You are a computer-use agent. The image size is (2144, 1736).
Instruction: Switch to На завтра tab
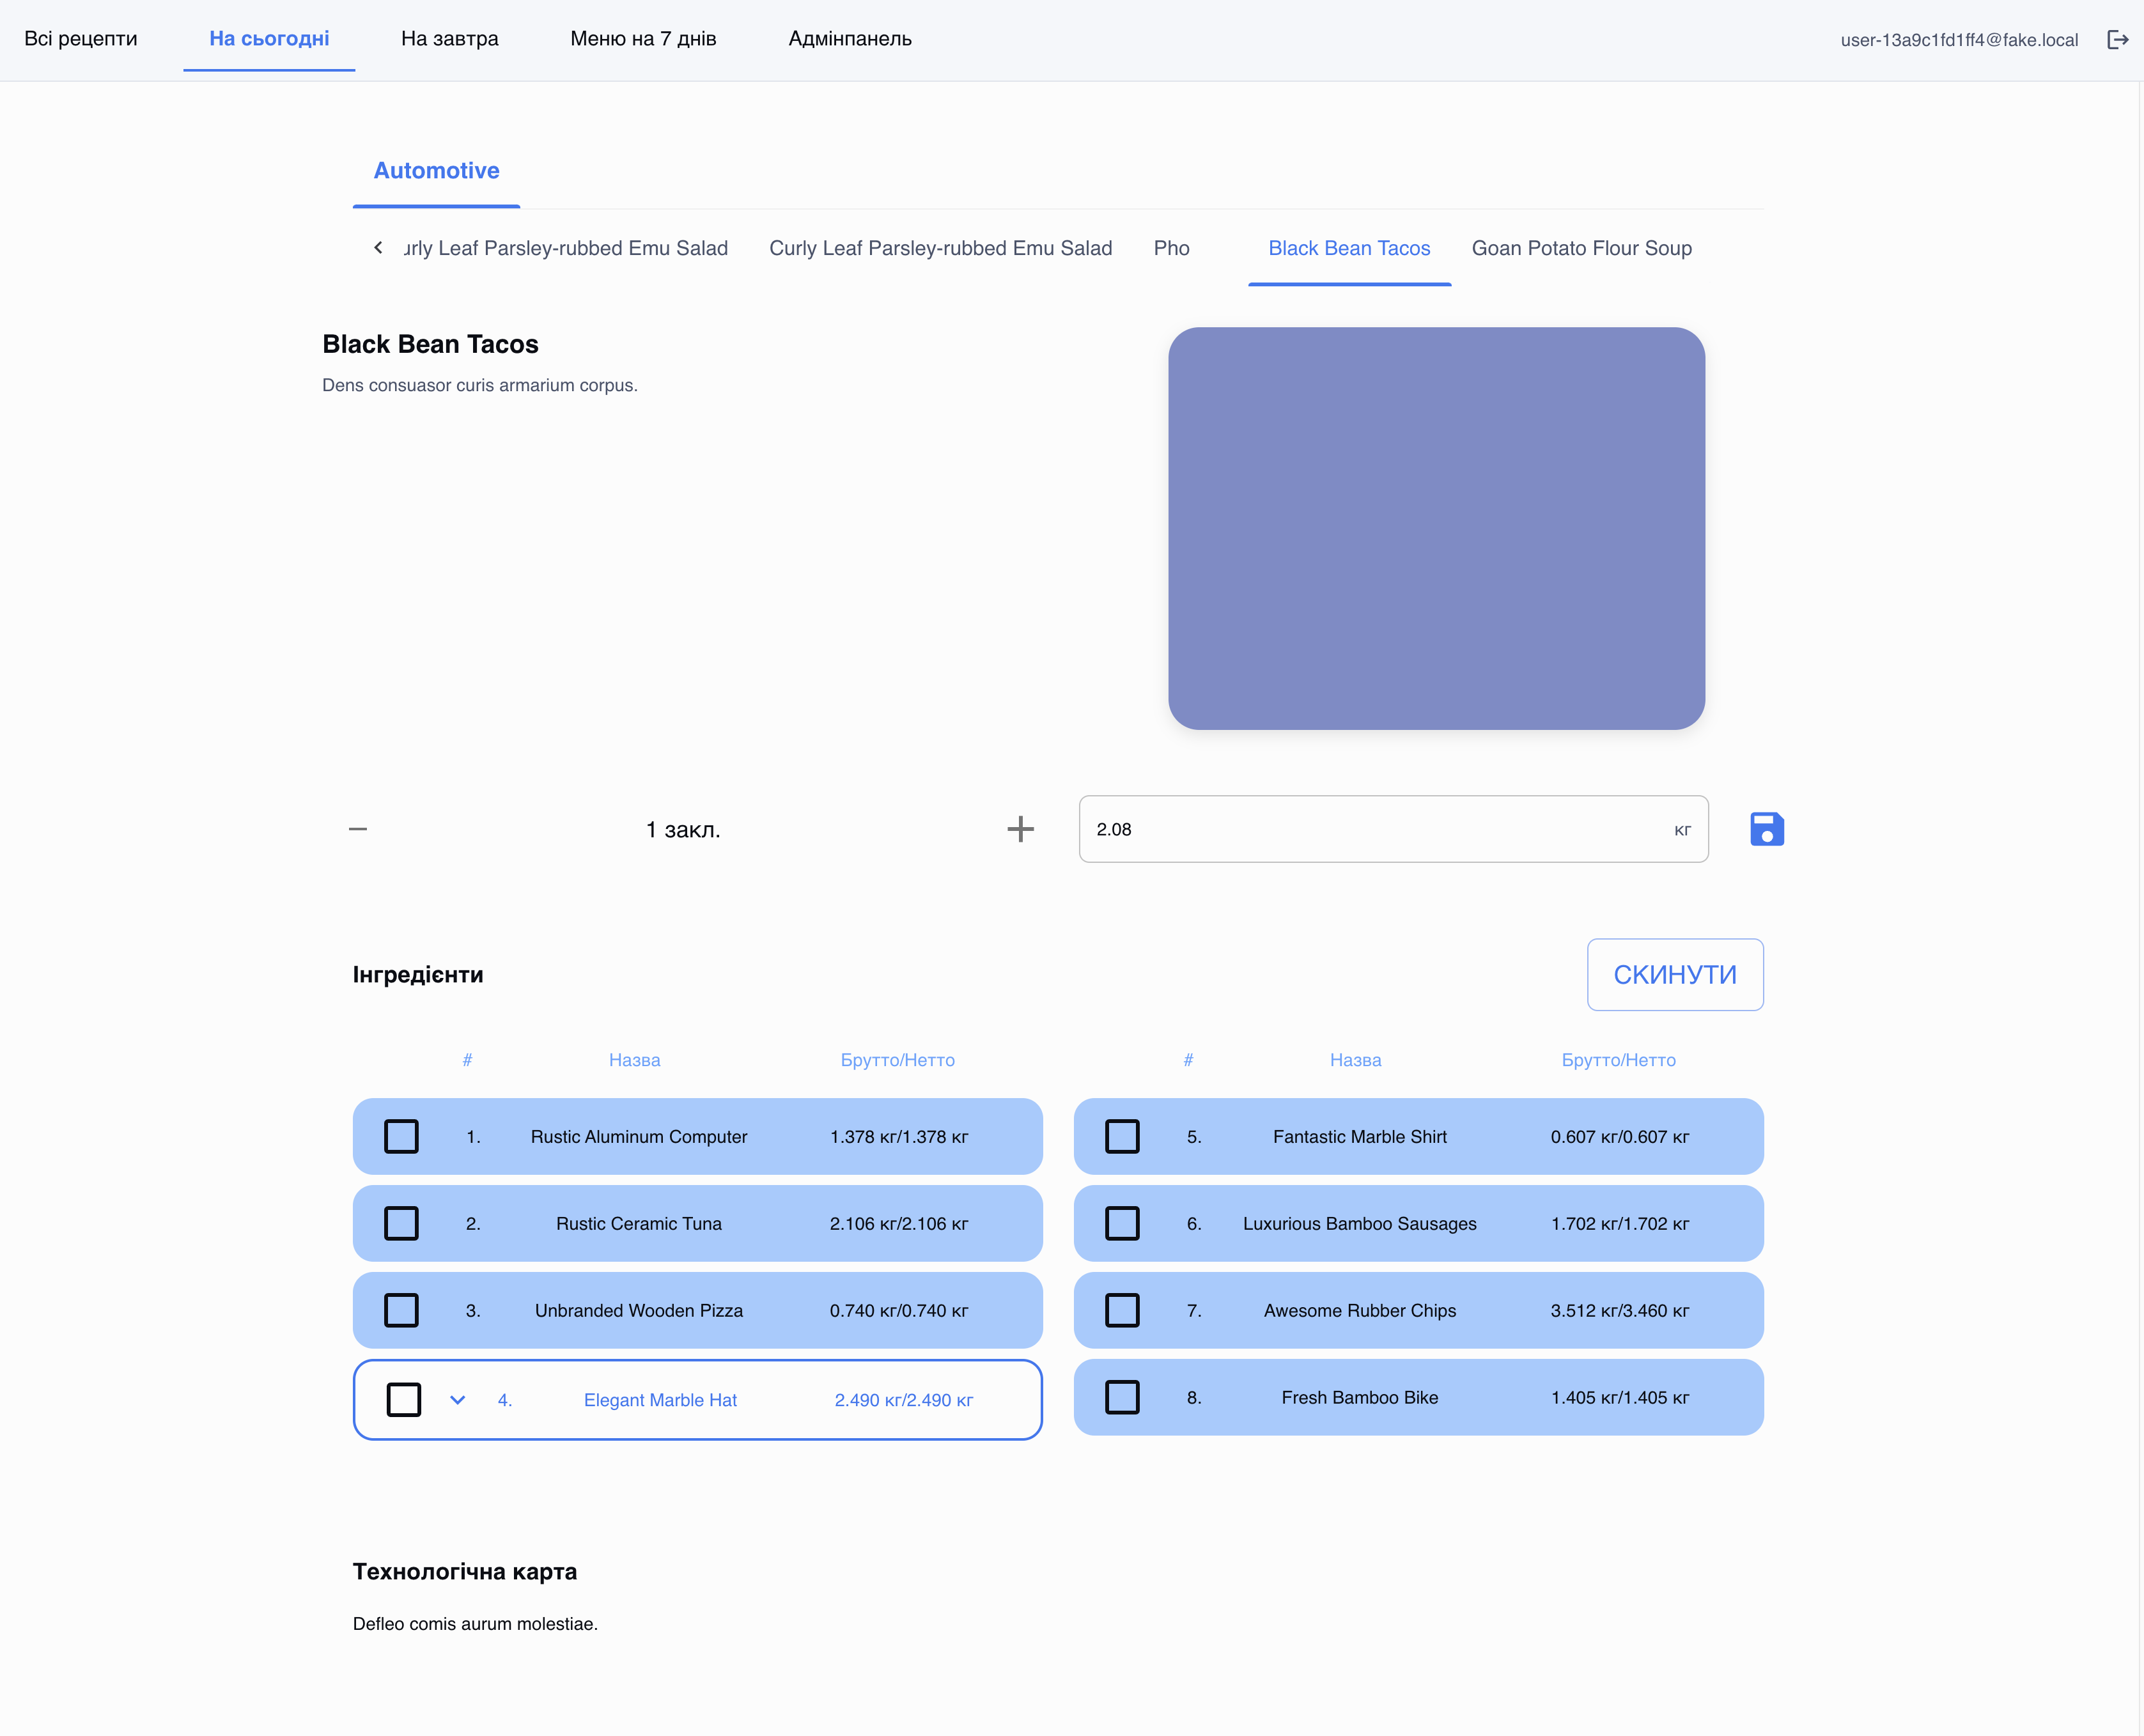pos(450,39)
